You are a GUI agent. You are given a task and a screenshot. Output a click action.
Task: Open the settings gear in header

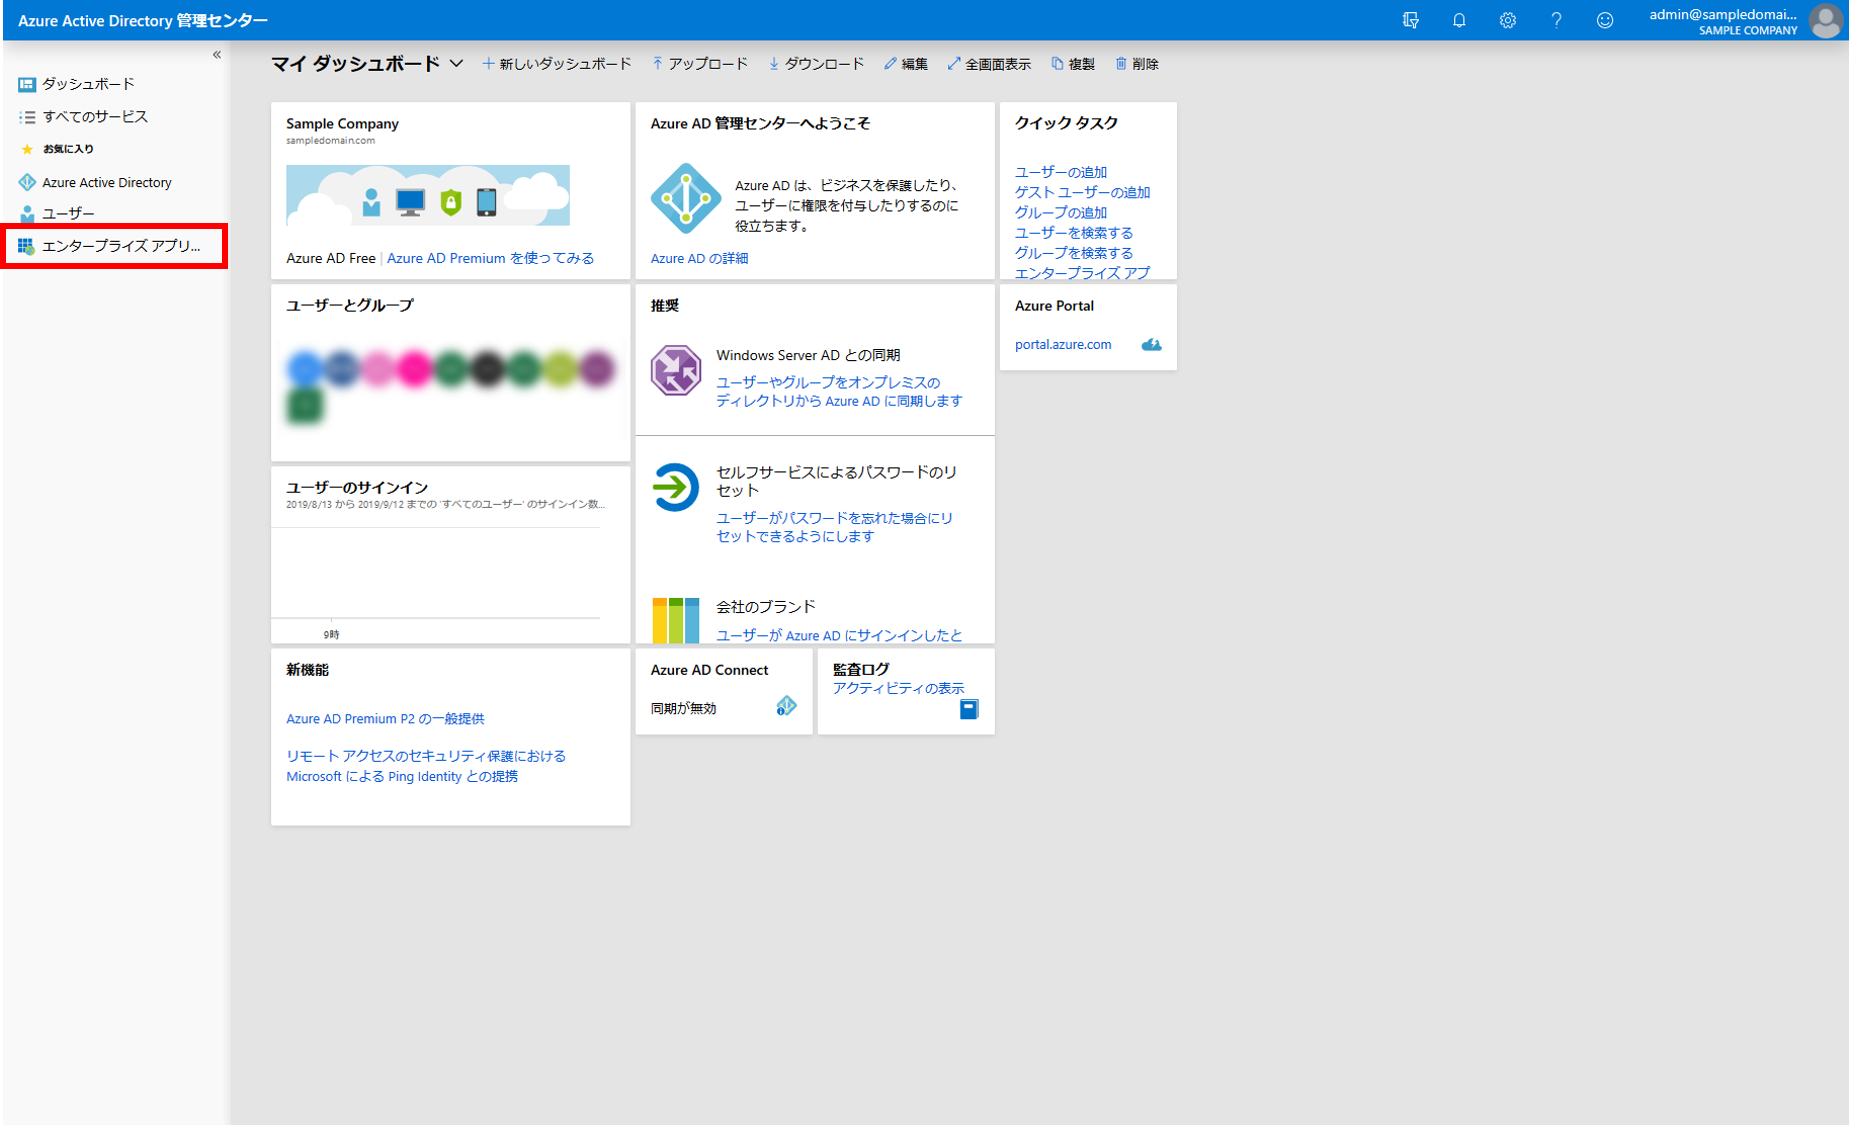[1507, 20]
